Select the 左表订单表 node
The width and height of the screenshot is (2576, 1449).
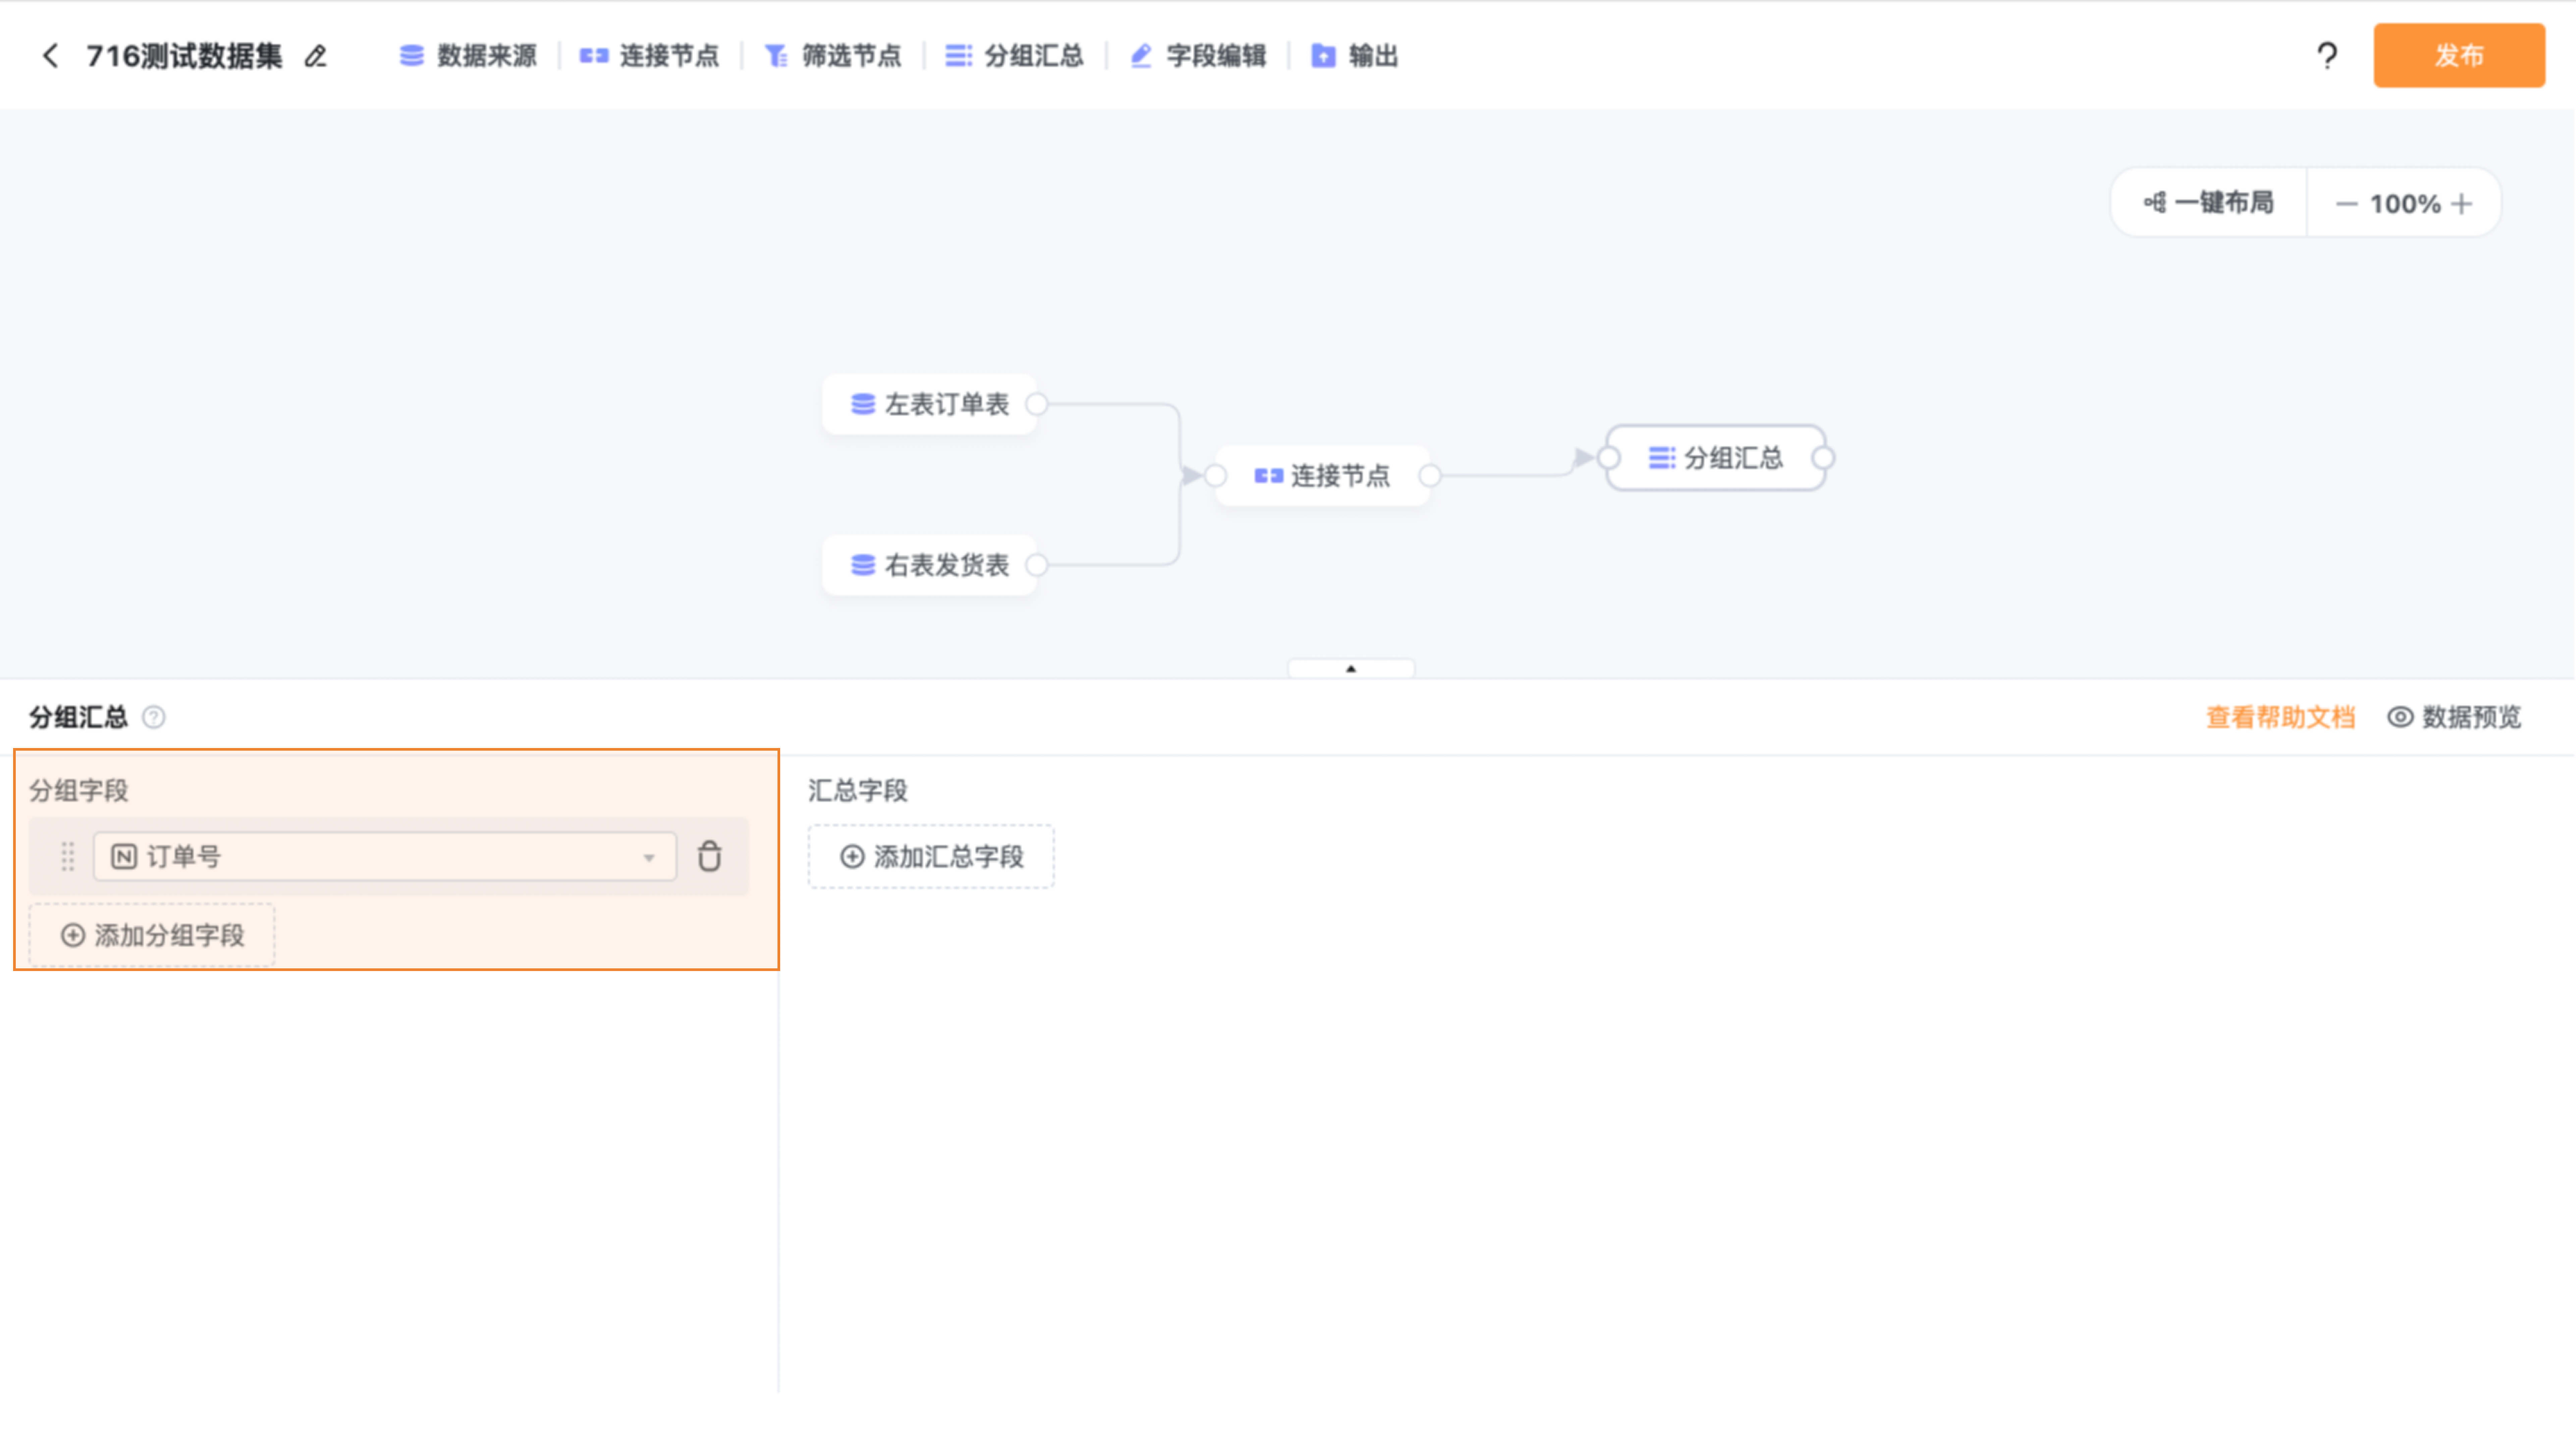[x=929, y=404]
